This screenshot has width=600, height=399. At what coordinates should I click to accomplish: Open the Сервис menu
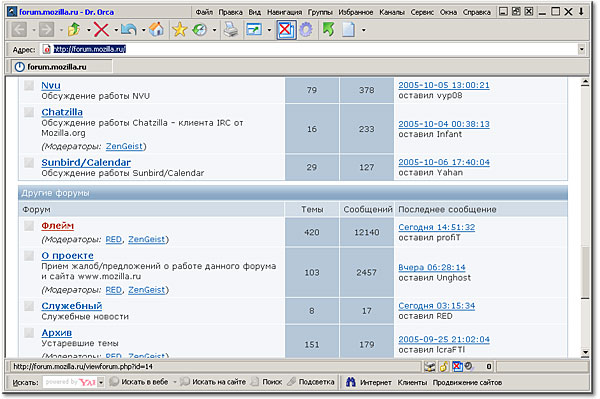pos(422,12)
